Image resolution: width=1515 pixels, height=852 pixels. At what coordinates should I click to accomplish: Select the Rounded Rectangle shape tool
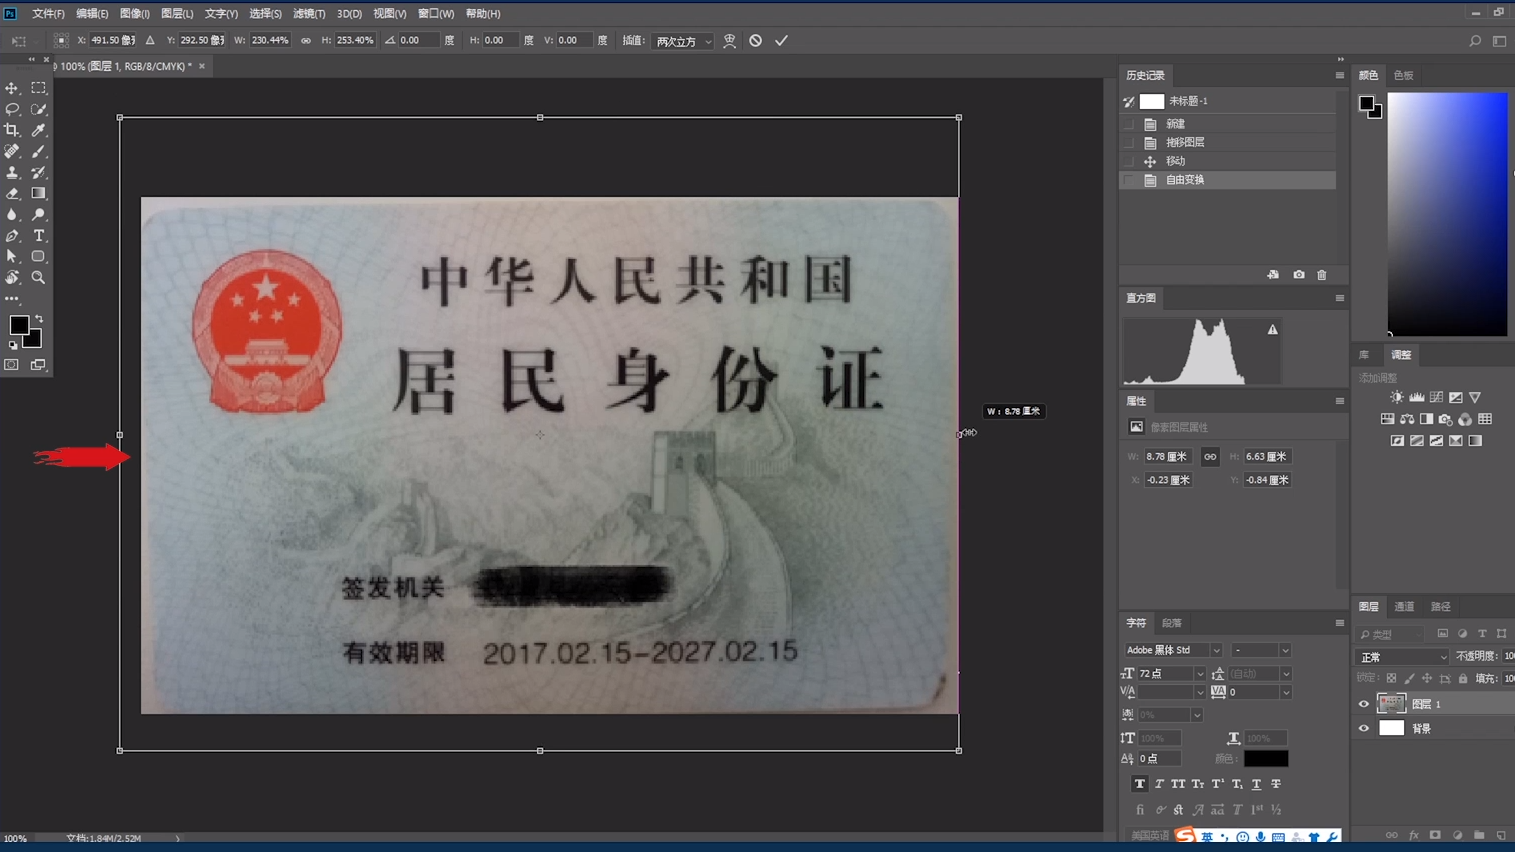(x=39, y=257)
